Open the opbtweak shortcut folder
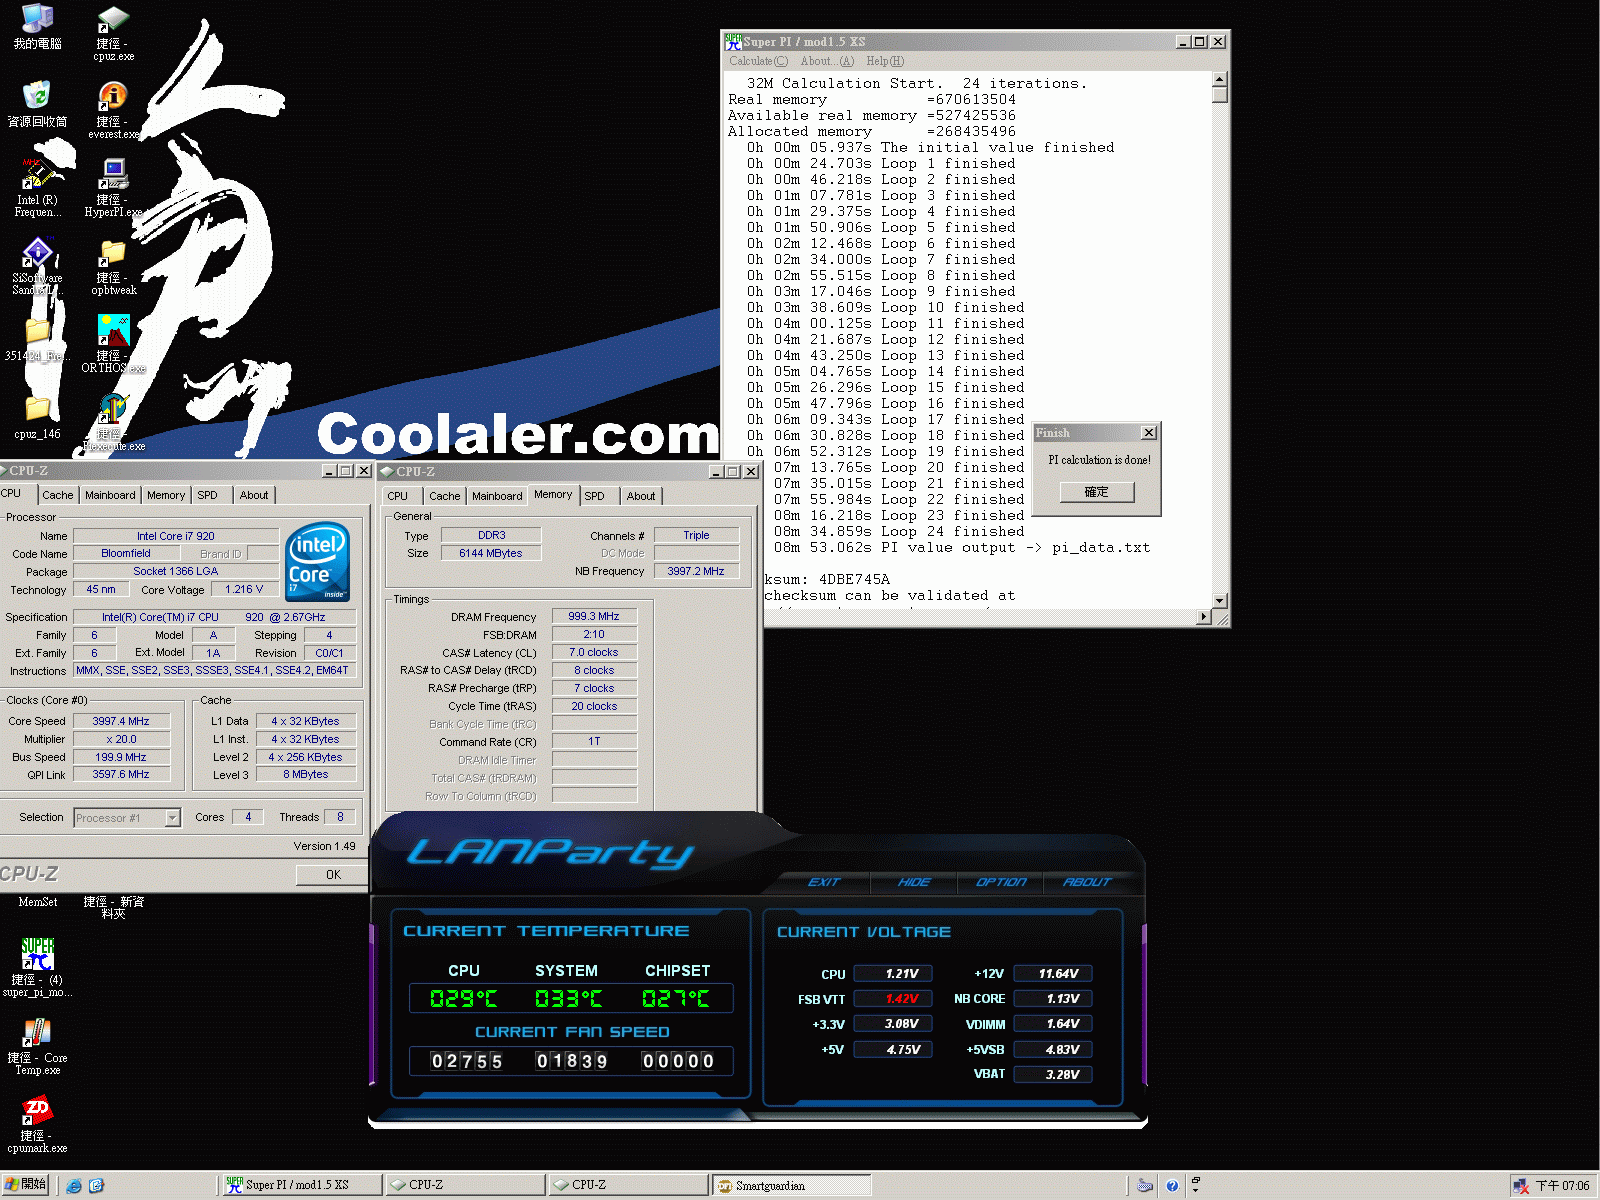The height and width of the screenshot is (1200, 1600). pyautogui.click(x=113, y=266)
